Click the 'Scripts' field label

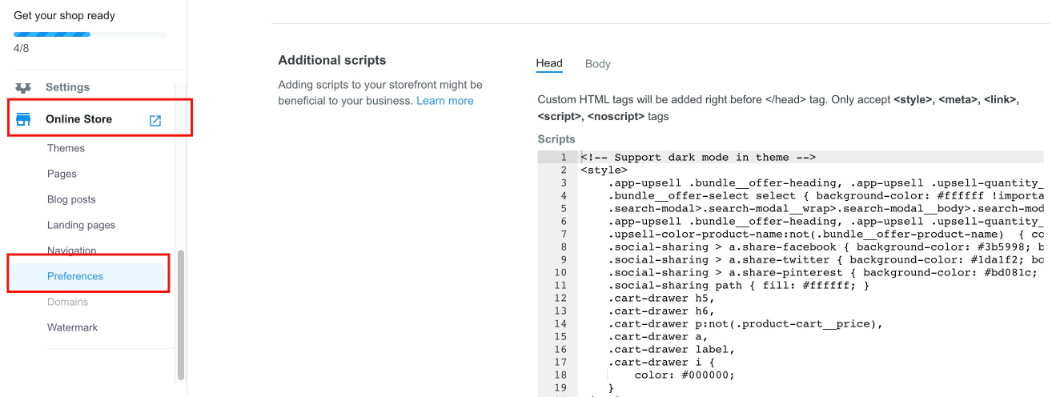point(556,139)
